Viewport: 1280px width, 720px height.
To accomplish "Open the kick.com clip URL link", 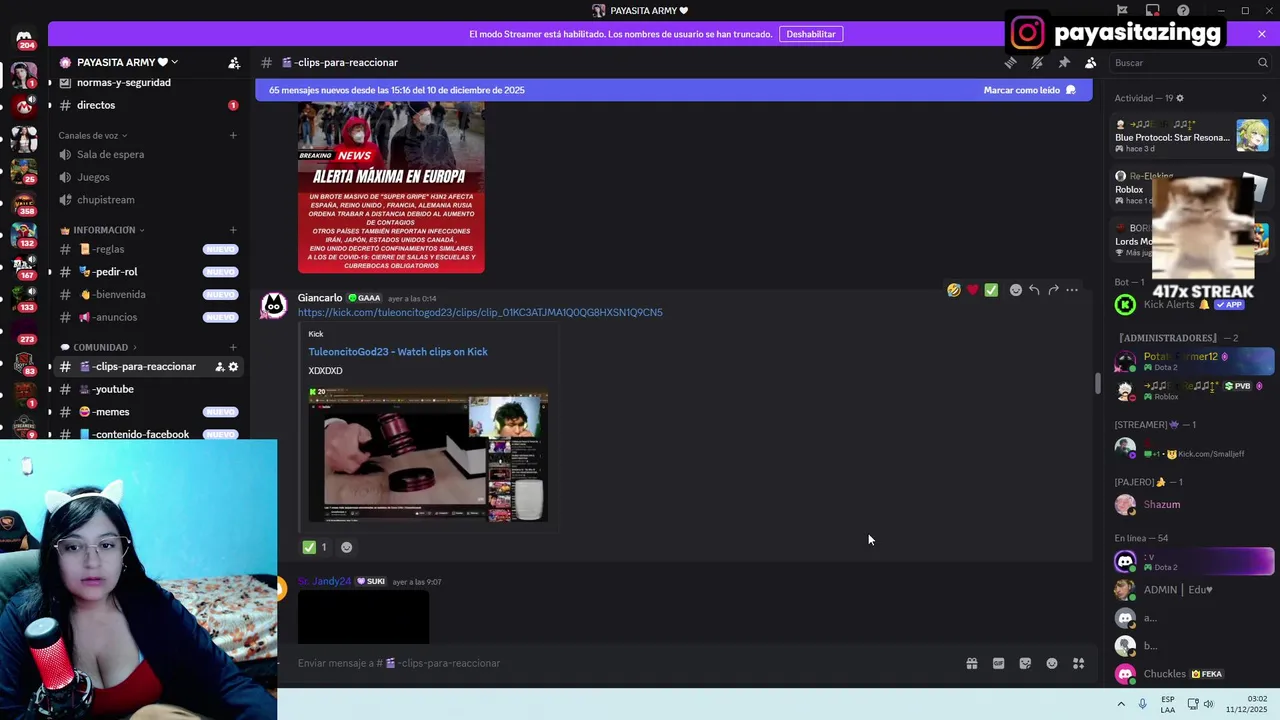I will 480,312.
